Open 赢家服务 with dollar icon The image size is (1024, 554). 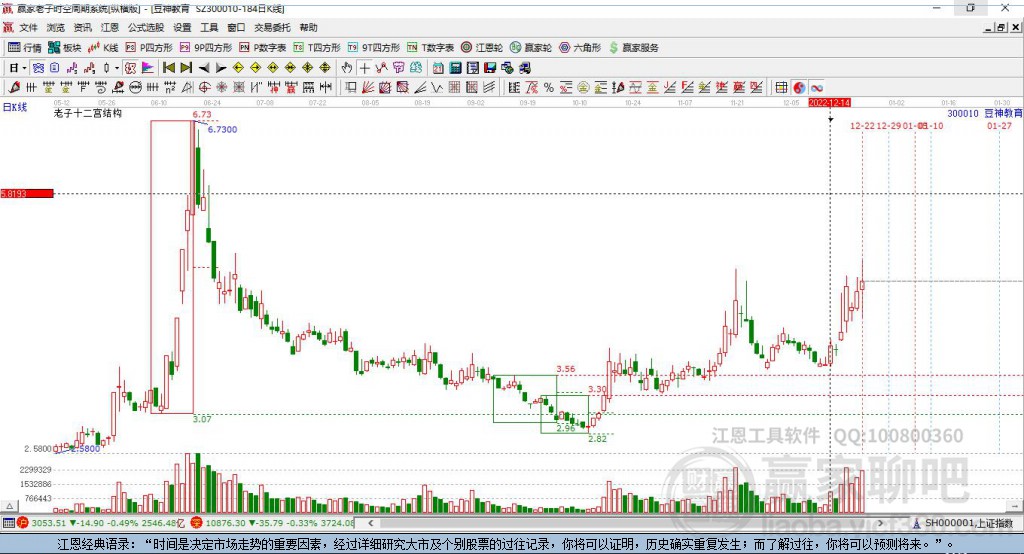[x=633, y=48]
